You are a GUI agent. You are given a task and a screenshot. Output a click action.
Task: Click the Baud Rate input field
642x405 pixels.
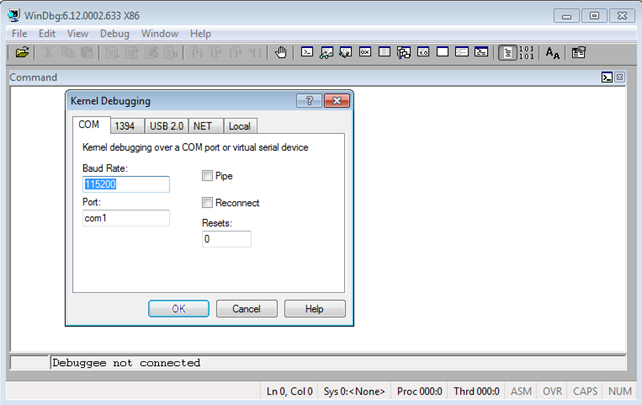126,184
